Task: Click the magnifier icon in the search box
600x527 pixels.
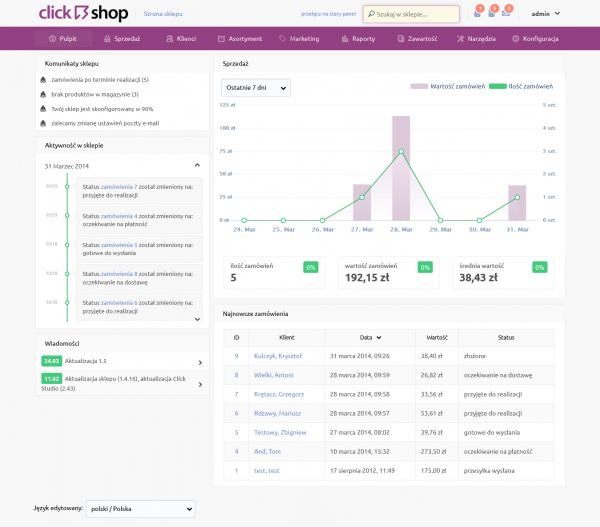Action: click(371, 15)
